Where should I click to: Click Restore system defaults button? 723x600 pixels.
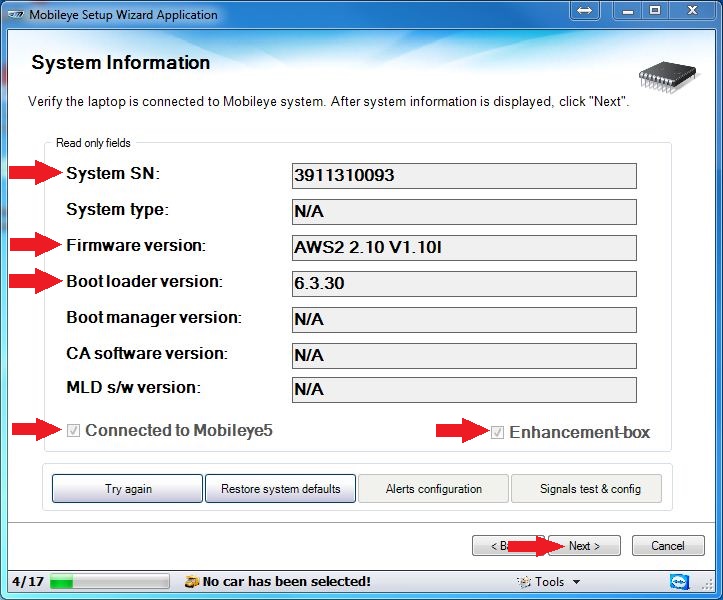(x=280, y=488)
